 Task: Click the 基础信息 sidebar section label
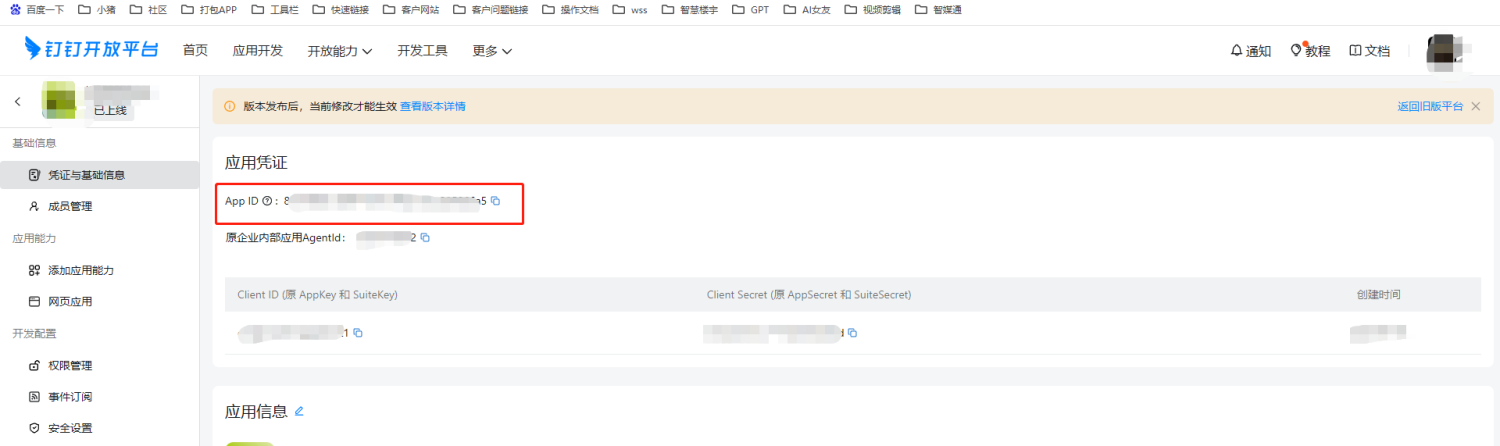pyautogui.click(x=34, y=143)
